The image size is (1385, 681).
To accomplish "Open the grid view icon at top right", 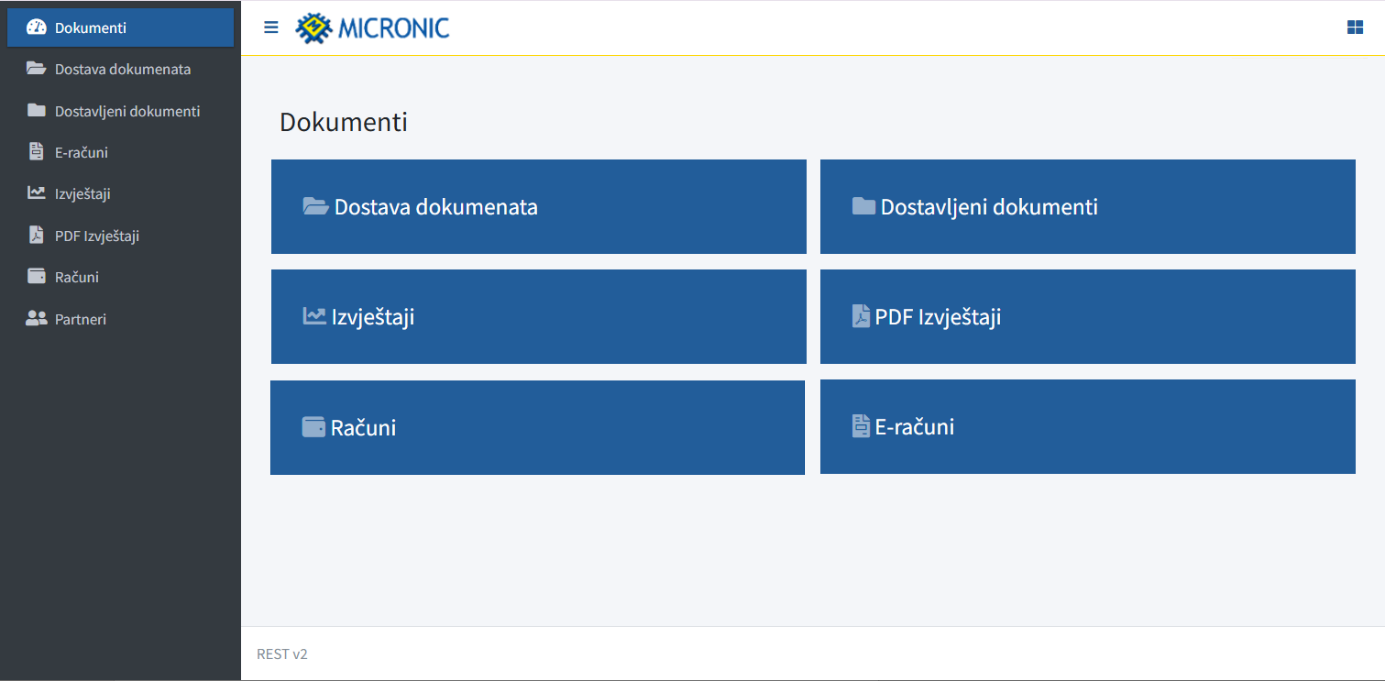I will (1355, 27).
